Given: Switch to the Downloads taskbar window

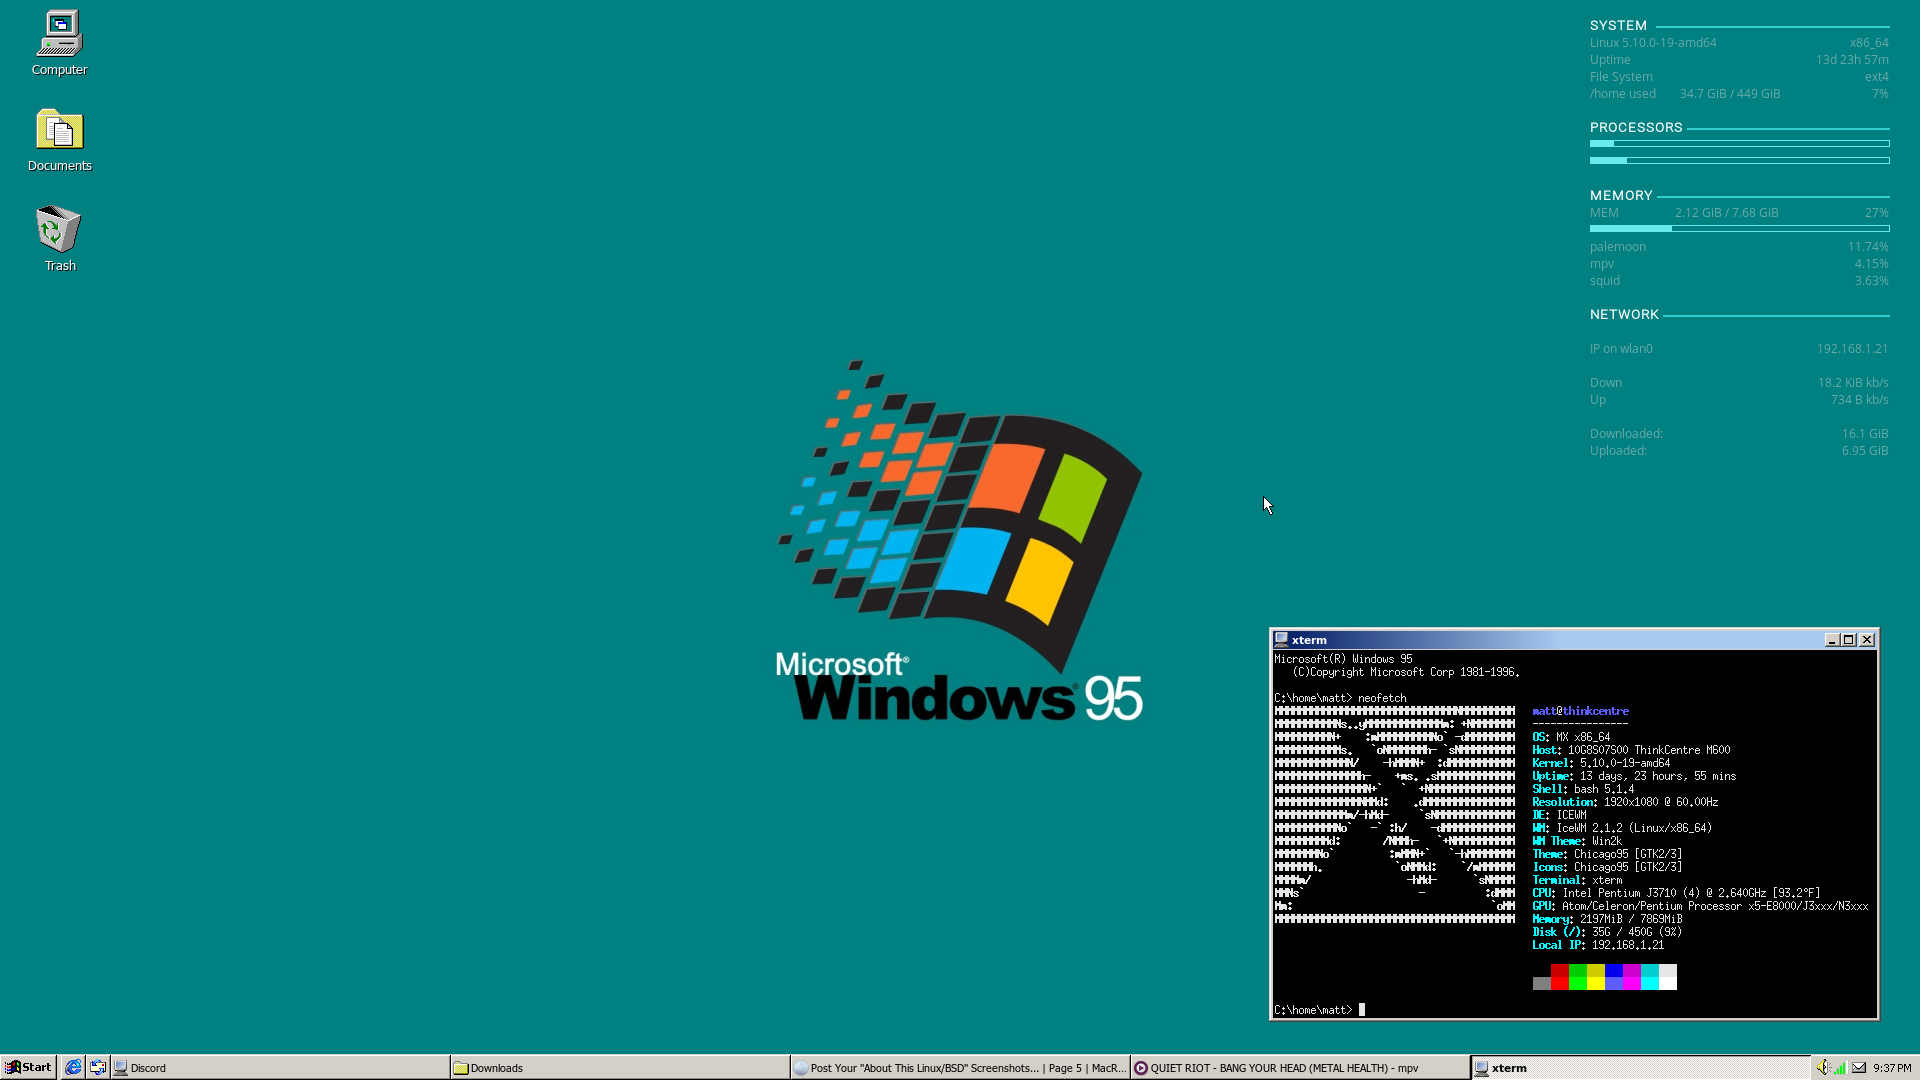Looking at the screenshot, I should [x=619, y=1067].
